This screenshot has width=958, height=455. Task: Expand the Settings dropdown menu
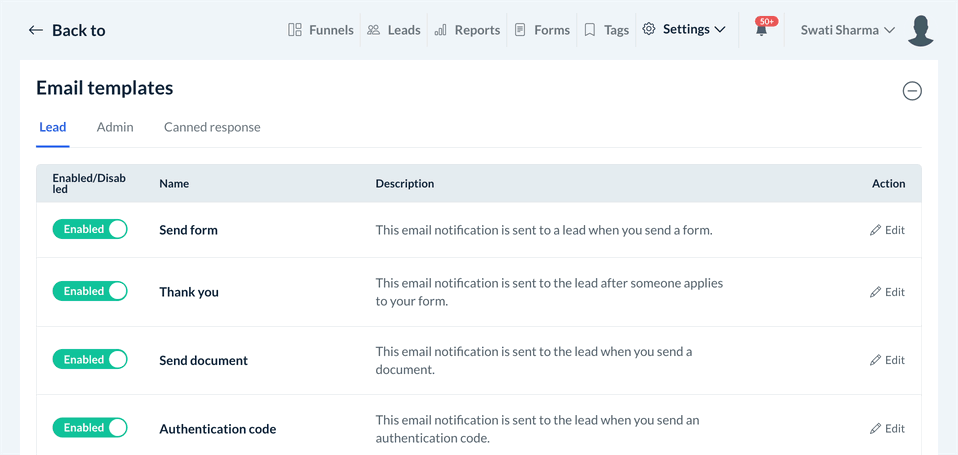pyautogui.click(x=685, y=30)
